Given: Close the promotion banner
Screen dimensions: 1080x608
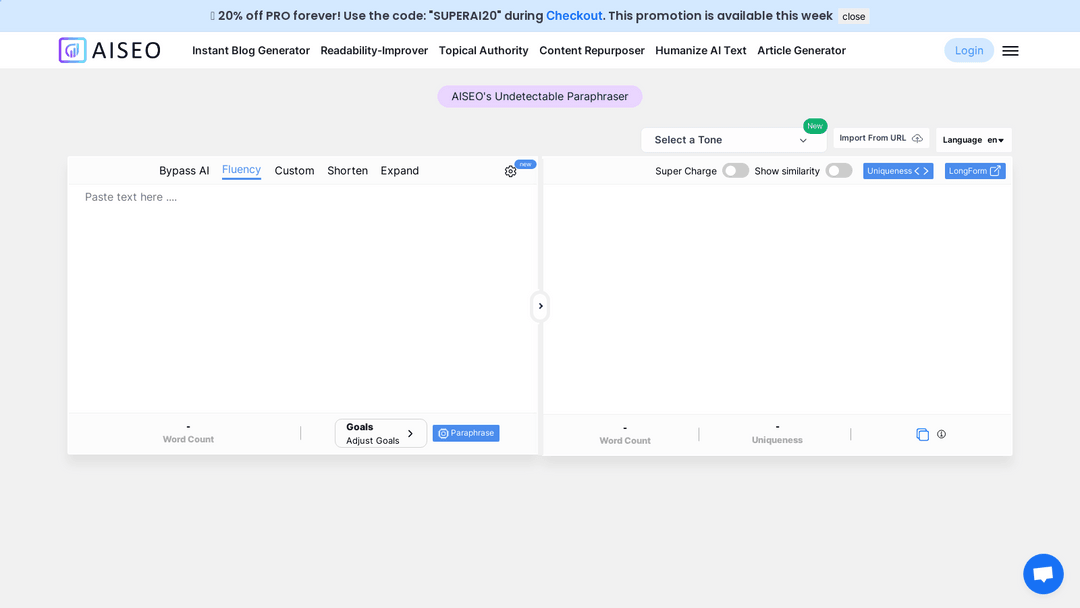Looking at the screenshot, I should pos(853,17).
